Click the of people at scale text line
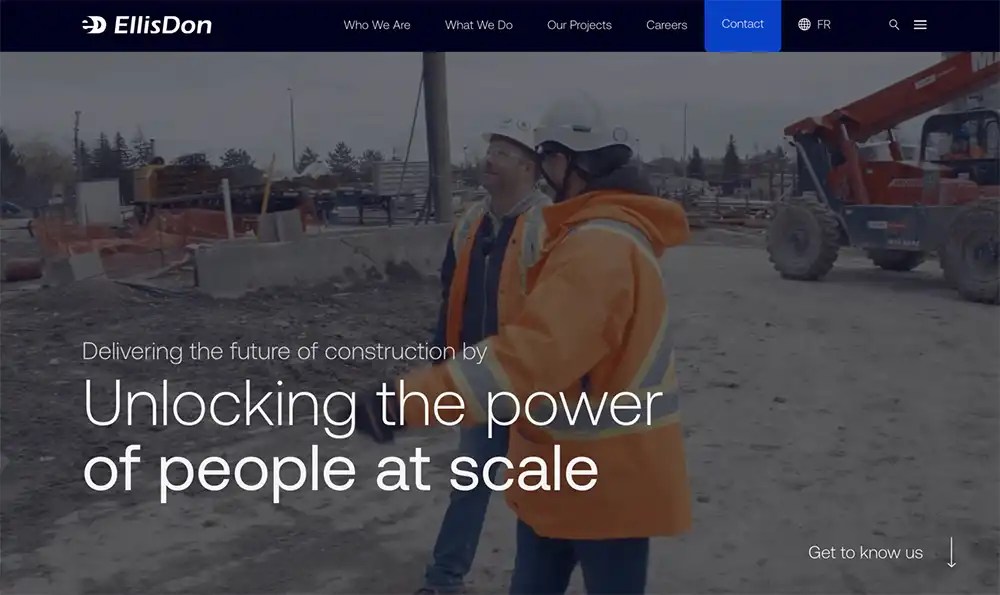Viewport: 1000px width, 595px height. click(x=341, y=471)
